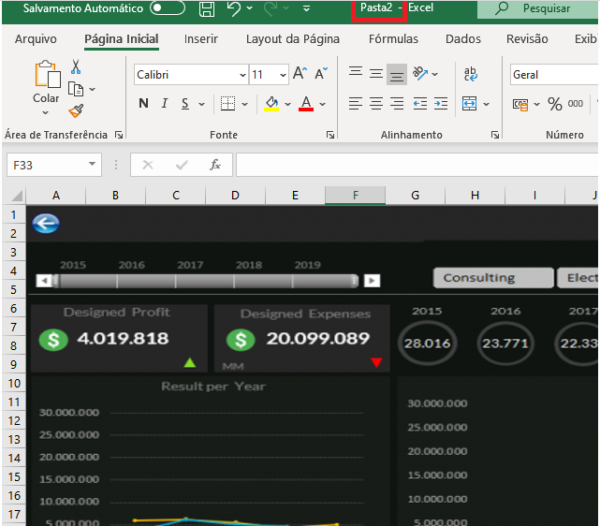Open Customize Quick Access Toolbar dropdown
600x526 pixels.
306,8
